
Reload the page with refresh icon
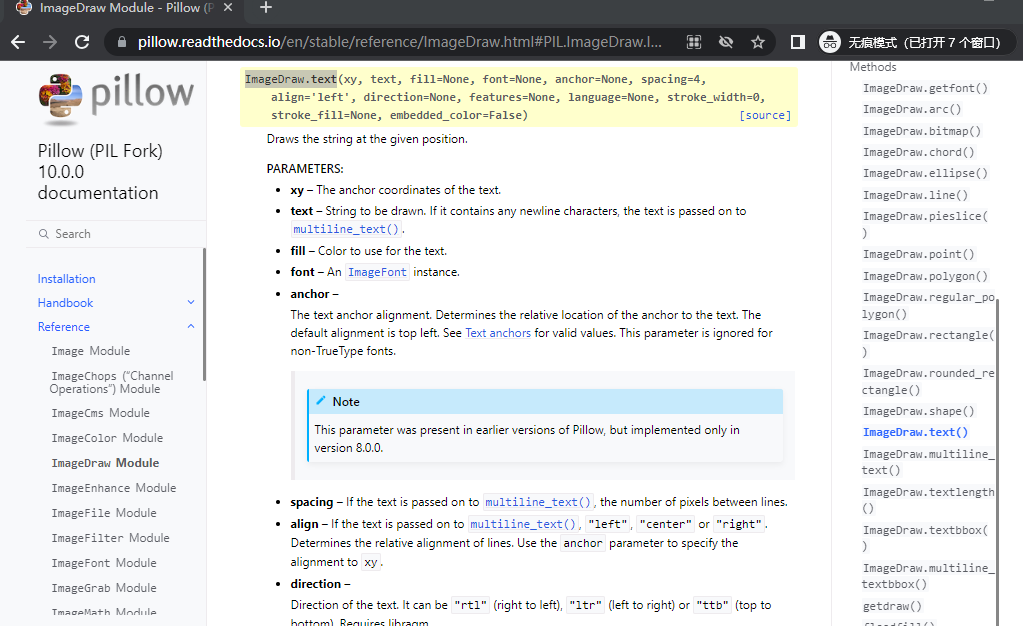[x=82, y=42]
